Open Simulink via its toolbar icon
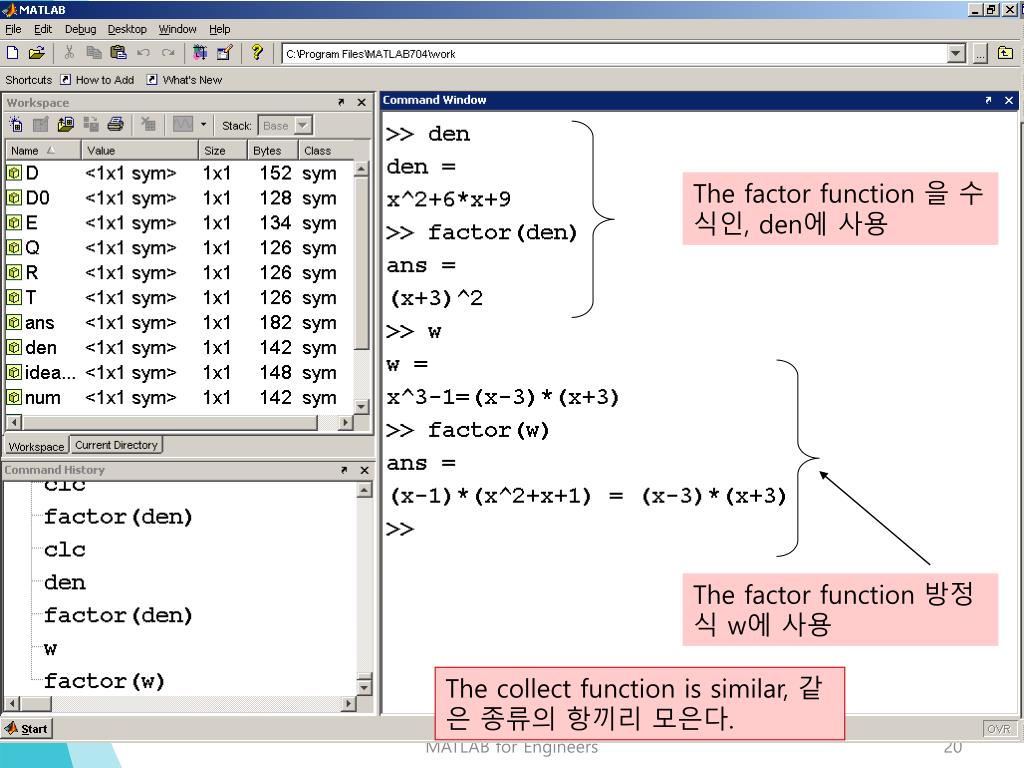Viewport: 1024px width, 768px height. pyautogui.click(x=200, y=53)
